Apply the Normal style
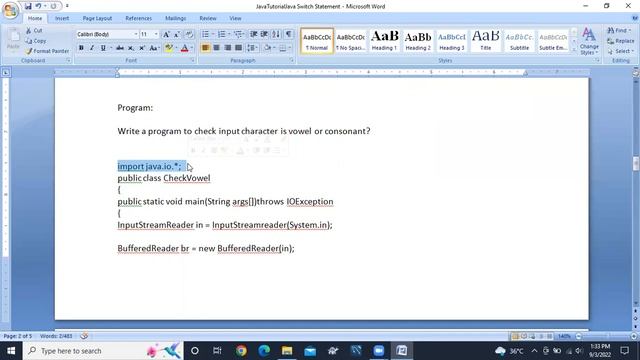 (317, 41)
